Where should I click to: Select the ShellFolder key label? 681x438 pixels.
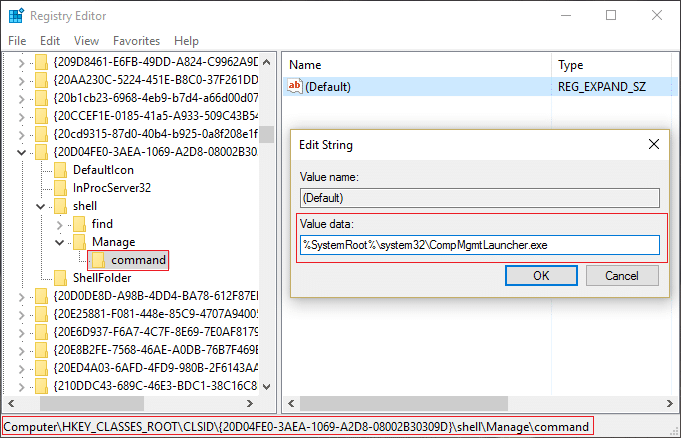coord(102,278)
